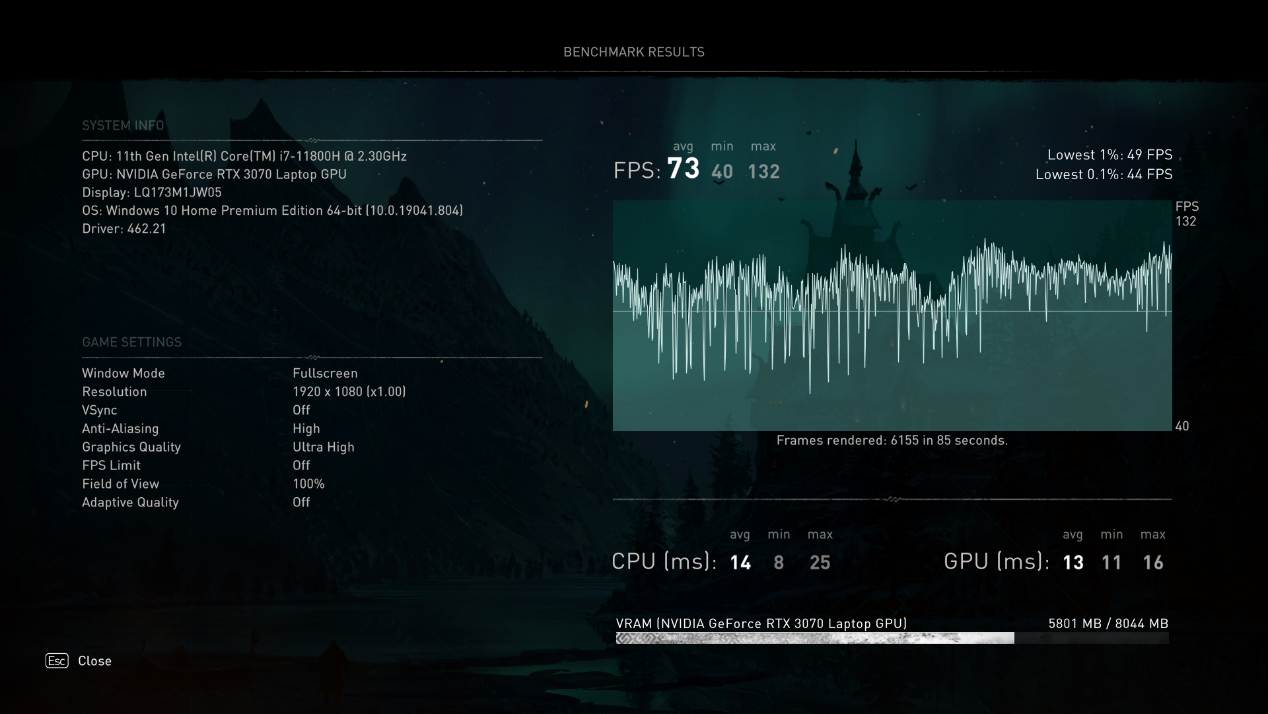Click the CPU min value 8
This screenshot has height=714, width=1268.
779,563
